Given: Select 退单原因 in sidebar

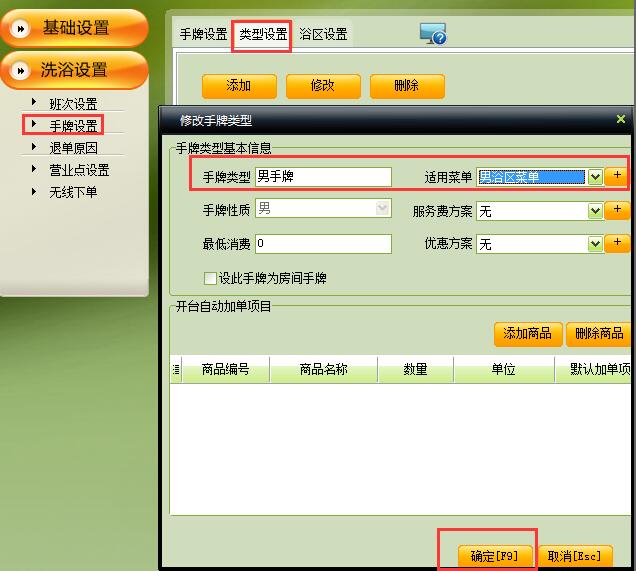Looking at the screenshot, I should [x=73, y=148].
